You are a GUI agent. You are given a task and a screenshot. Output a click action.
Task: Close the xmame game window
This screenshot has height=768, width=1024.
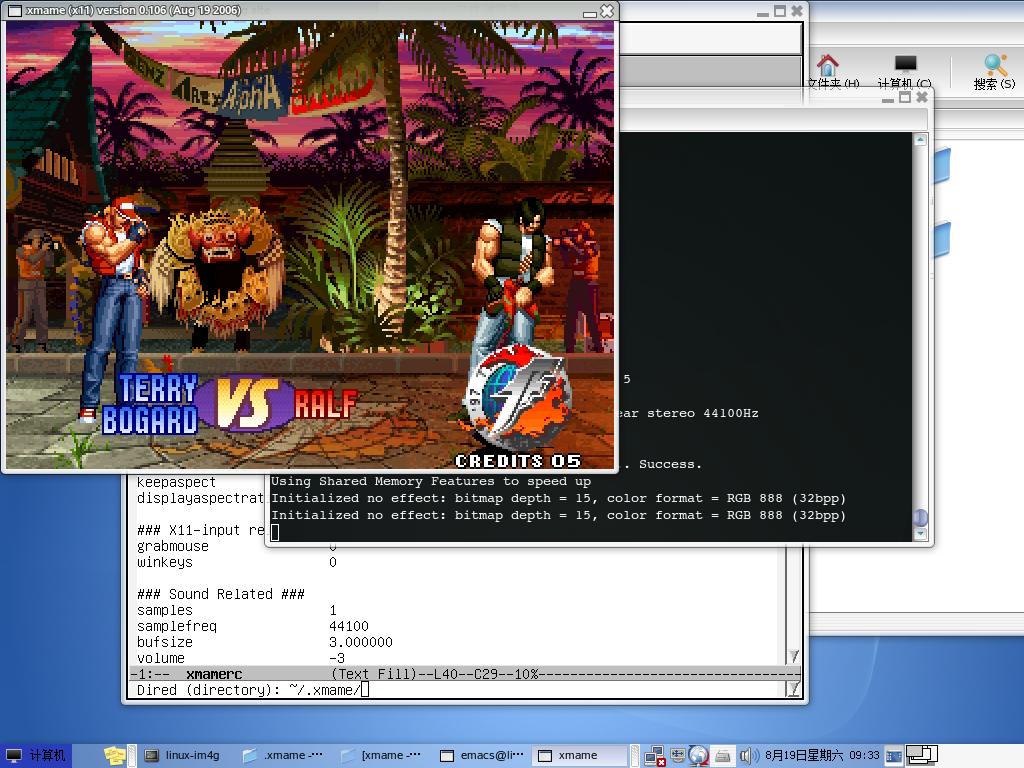click(x=607, y=11)
